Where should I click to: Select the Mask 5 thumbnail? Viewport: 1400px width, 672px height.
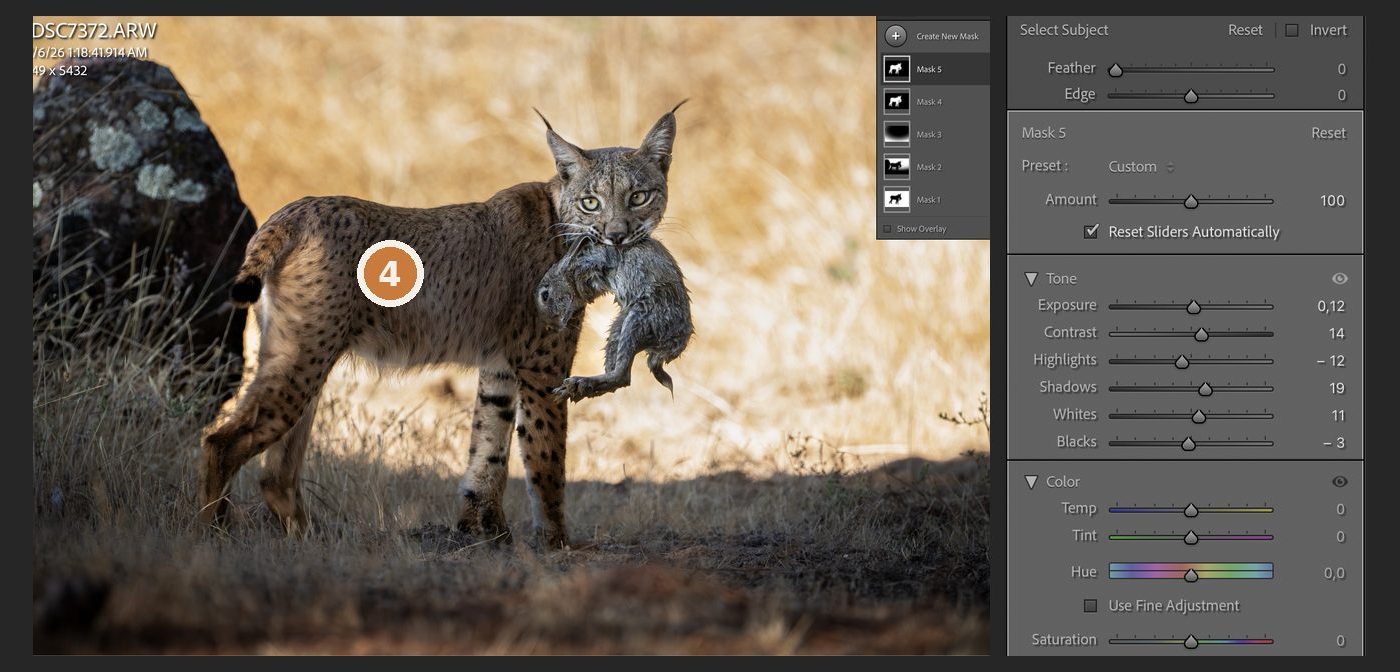coord(896,69)
